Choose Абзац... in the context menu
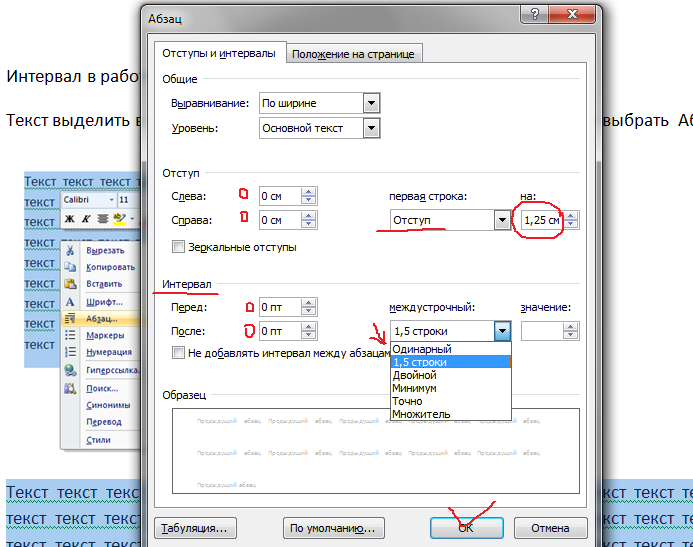 102,319
